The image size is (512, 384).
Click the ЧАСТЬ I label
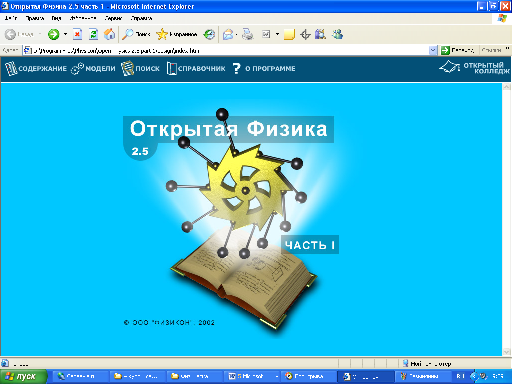(310, 245)
